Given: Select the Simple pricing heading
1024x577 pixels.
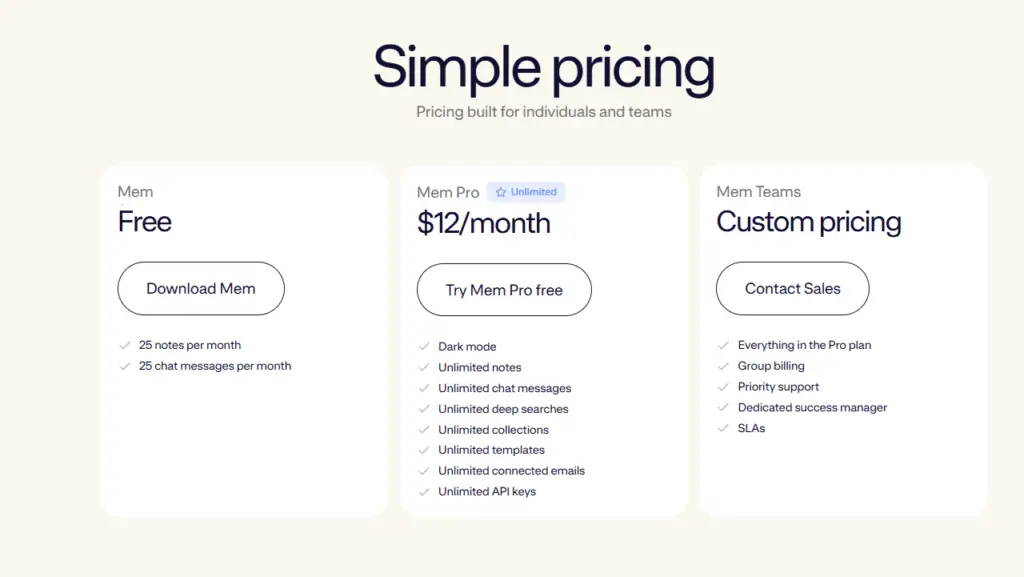Looking at the screenshot, I should (543, 68).
